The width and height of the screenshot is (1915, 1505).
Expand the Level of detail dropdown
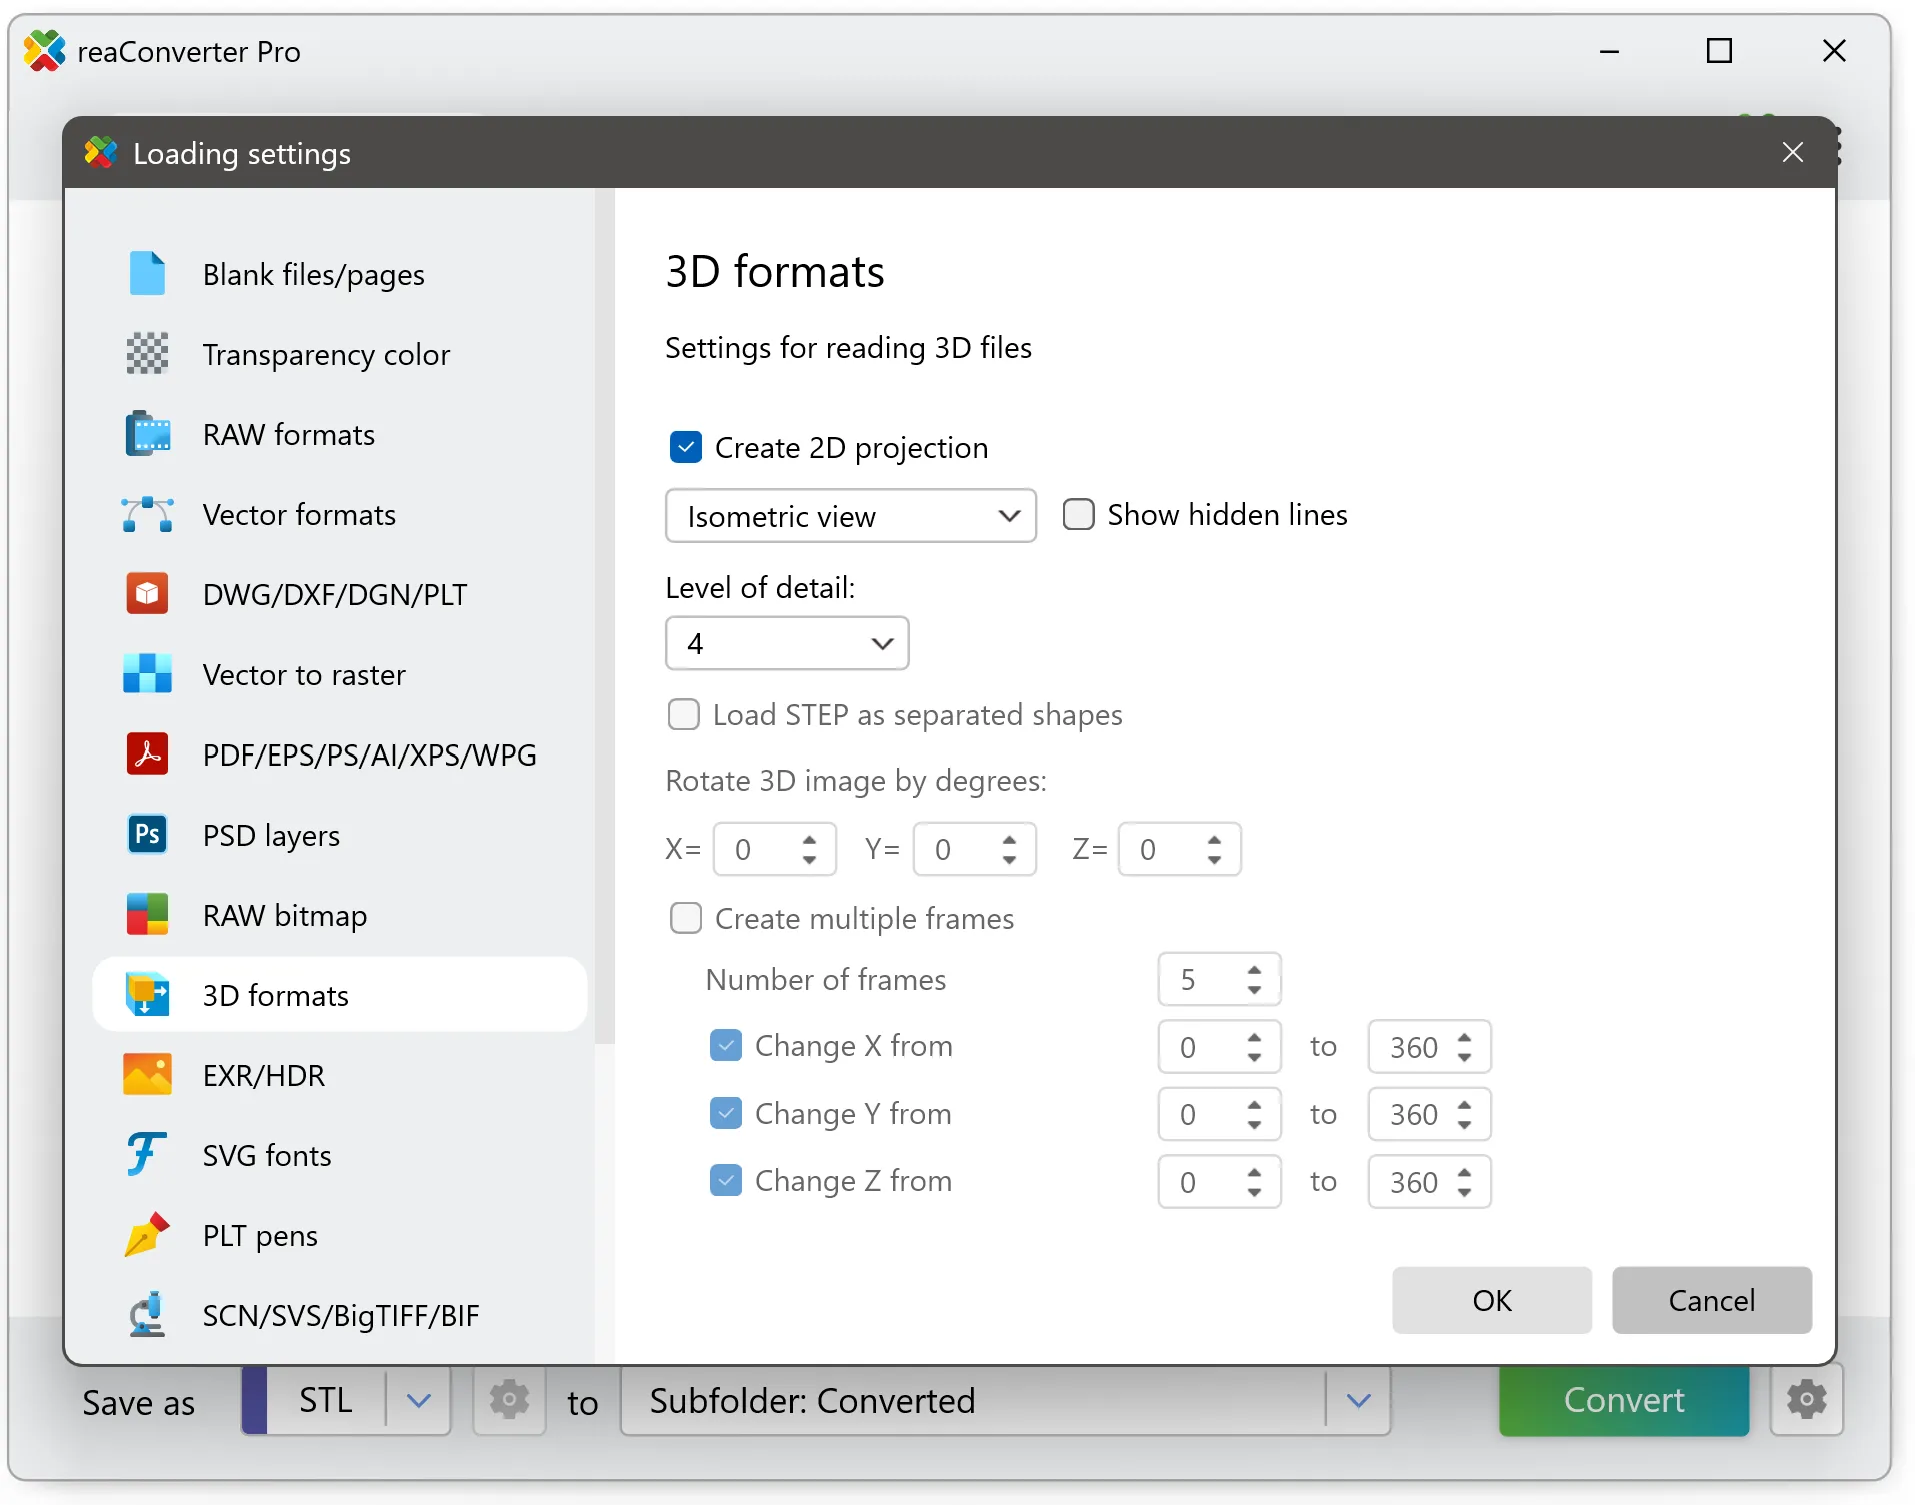tap(786, 643)
